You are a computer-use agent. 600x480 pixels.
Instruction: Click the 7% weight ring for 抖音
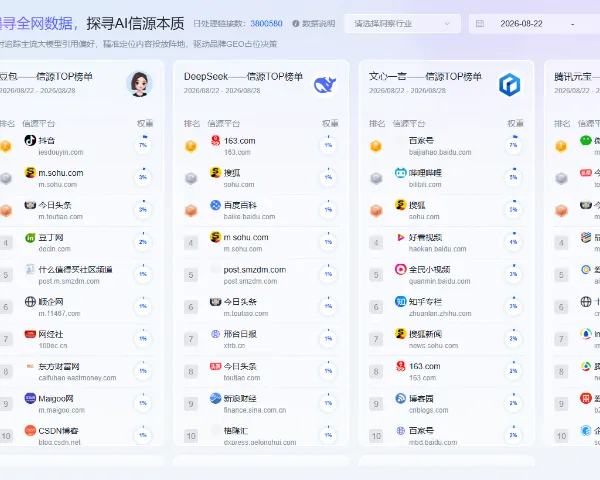[143, 145]
